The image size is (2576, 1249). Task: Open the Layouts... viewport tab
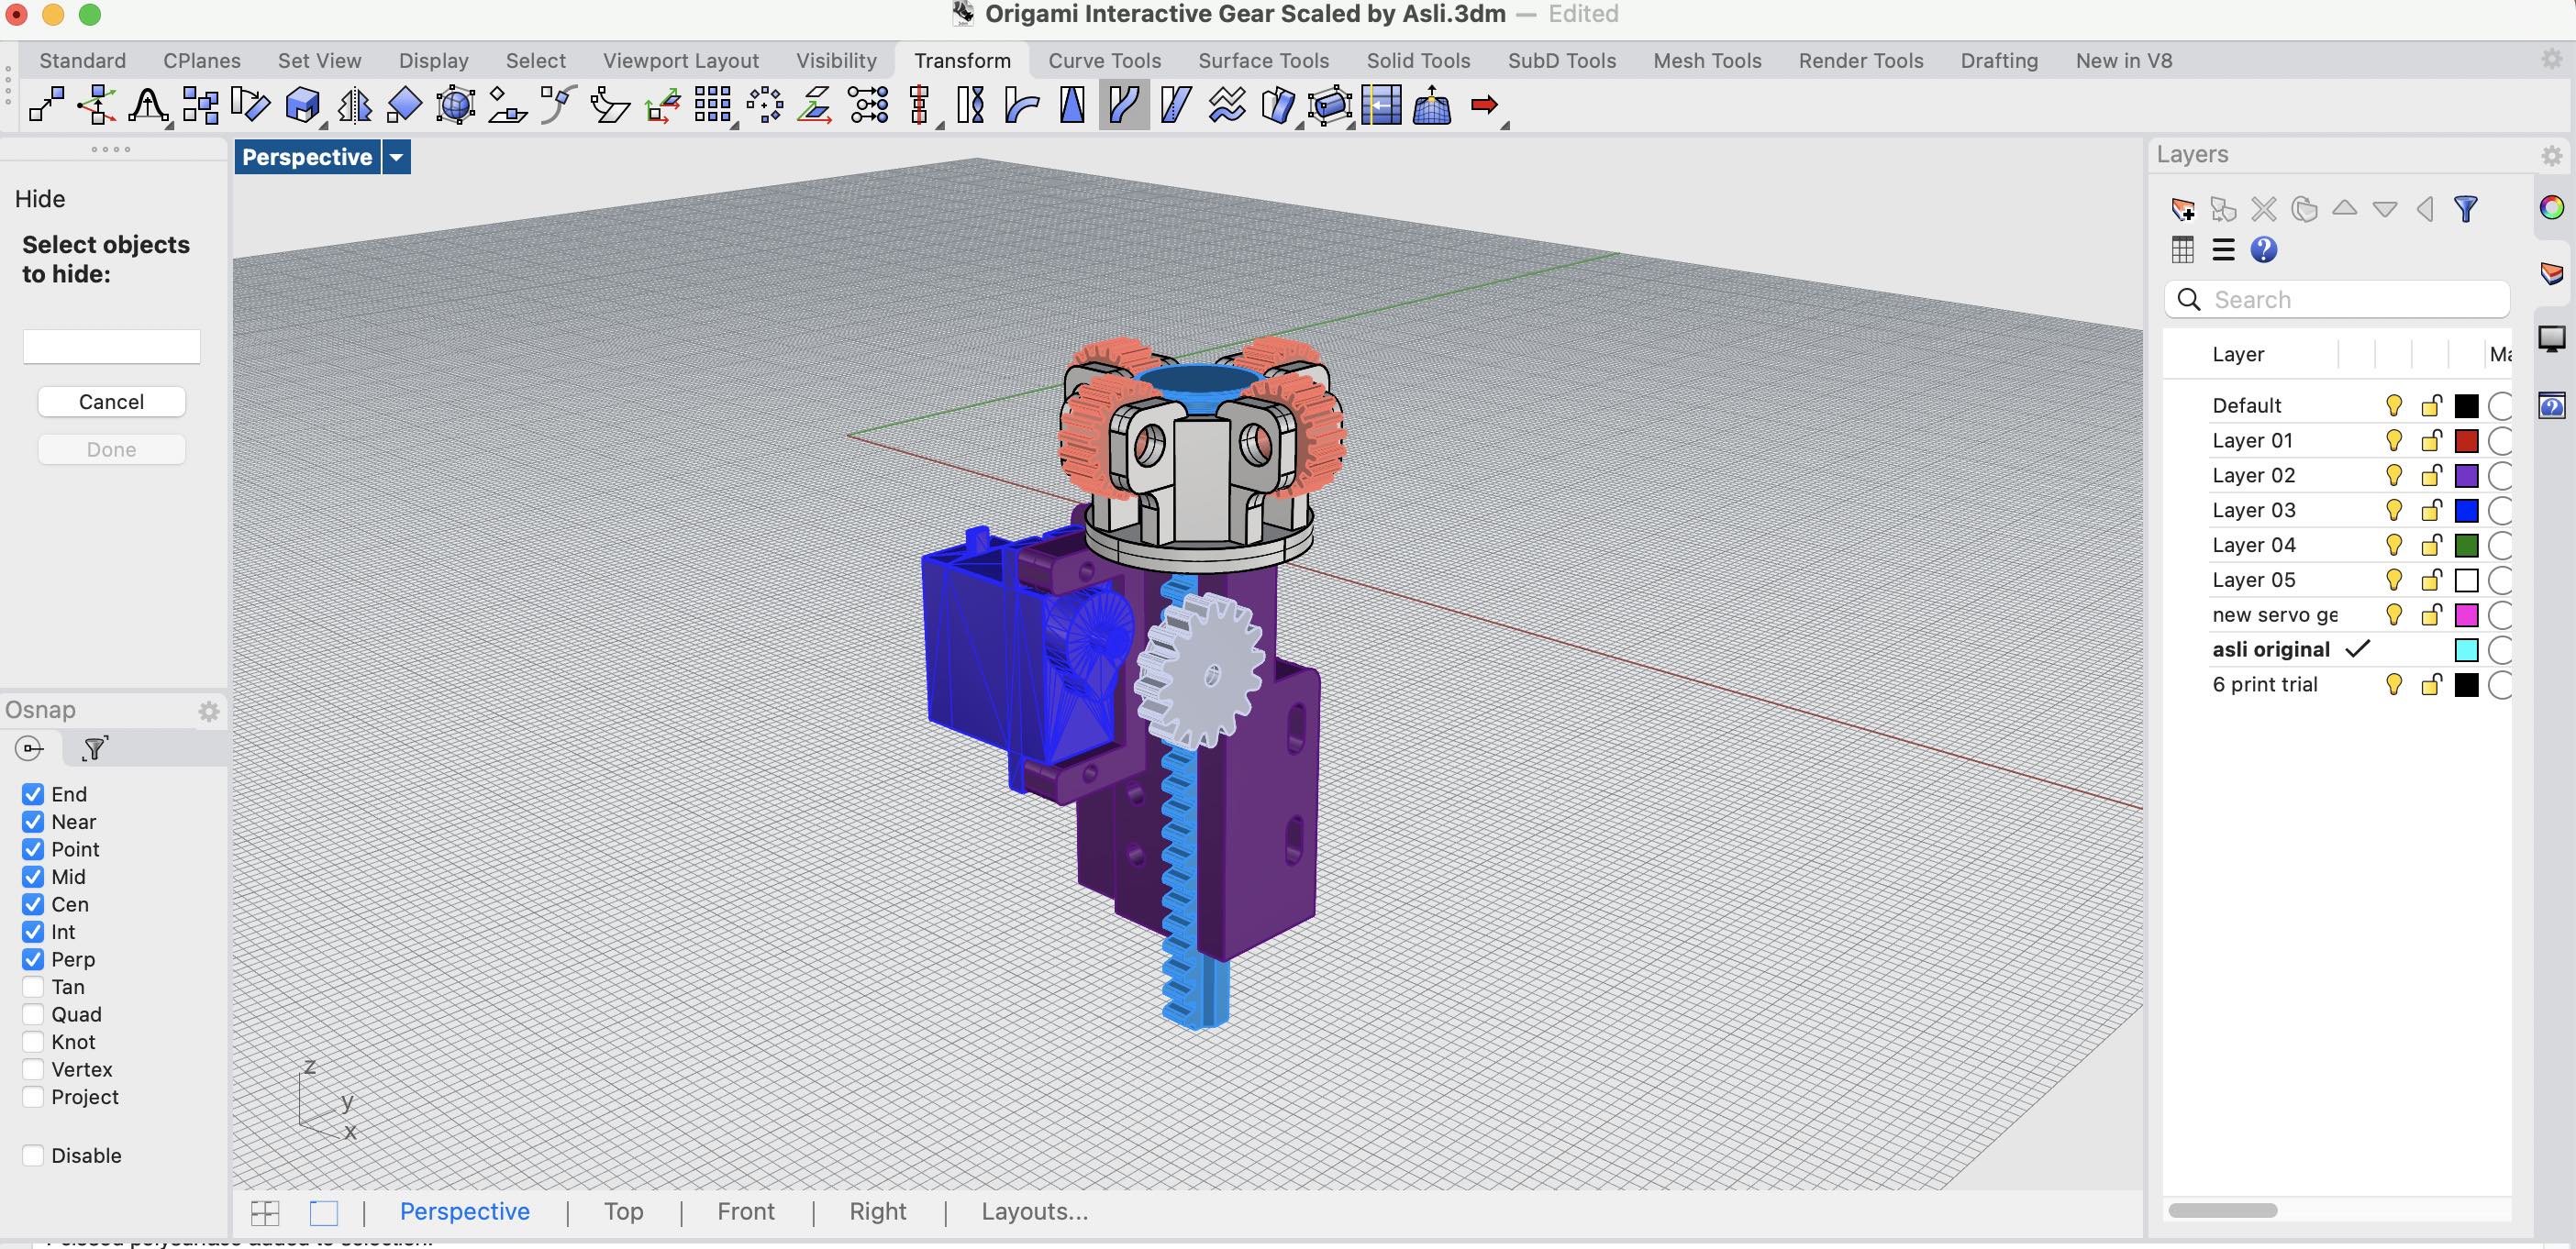click(1035, 1212)
